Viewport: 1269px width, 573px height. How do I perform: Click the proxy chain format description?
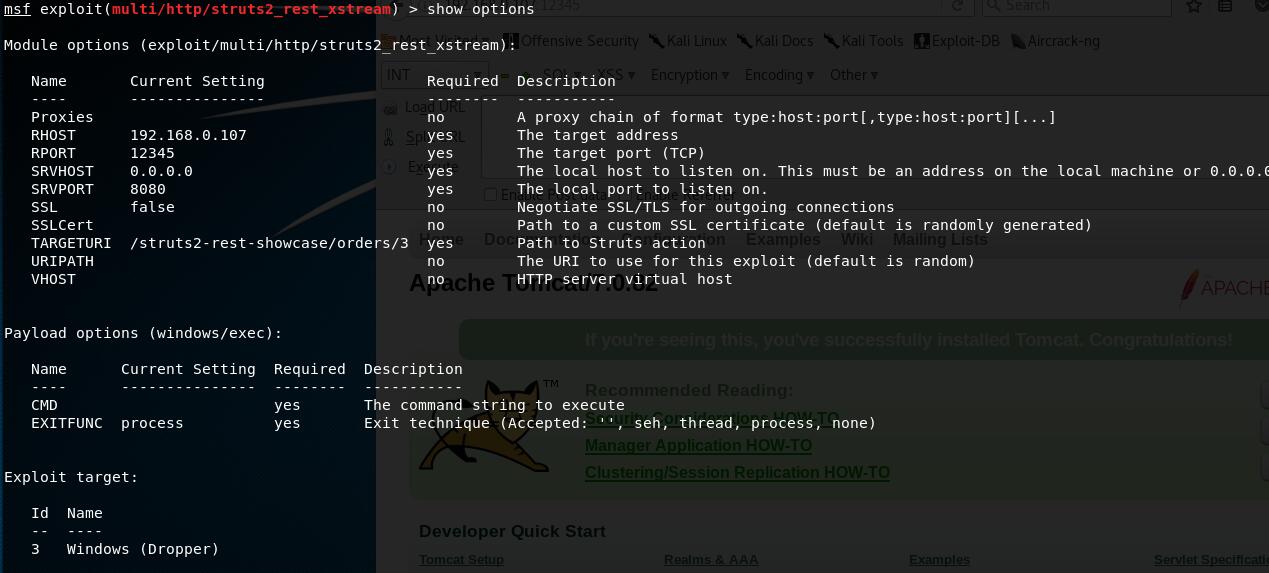(786, 117)
